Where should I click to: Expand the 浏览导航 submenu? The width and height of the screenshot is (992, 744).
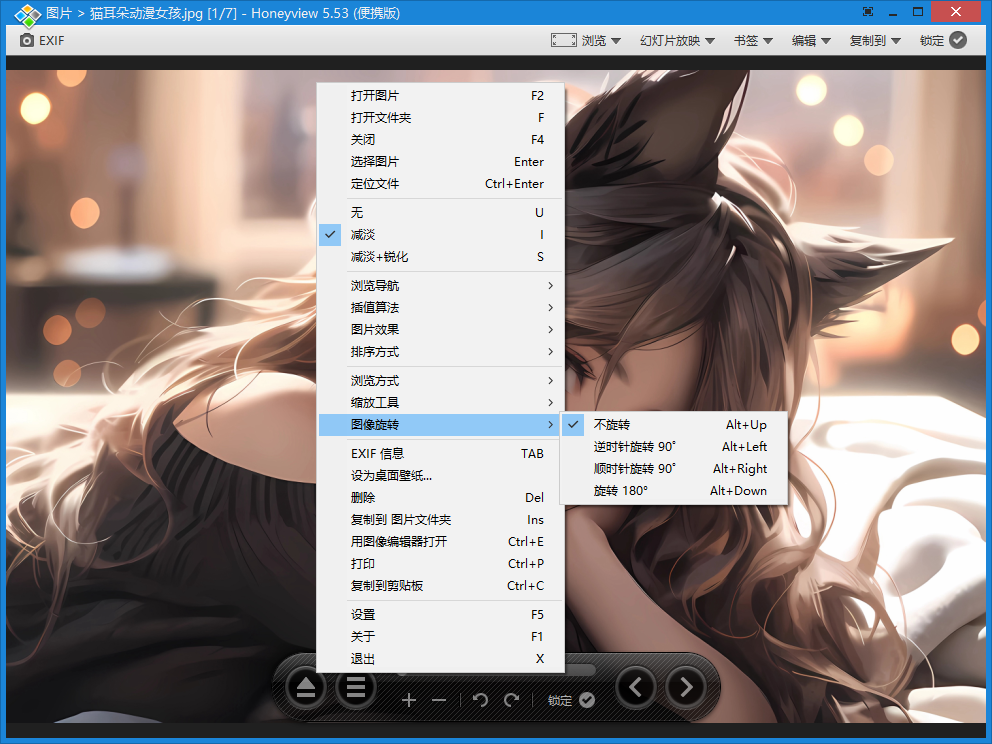[440, 285]
